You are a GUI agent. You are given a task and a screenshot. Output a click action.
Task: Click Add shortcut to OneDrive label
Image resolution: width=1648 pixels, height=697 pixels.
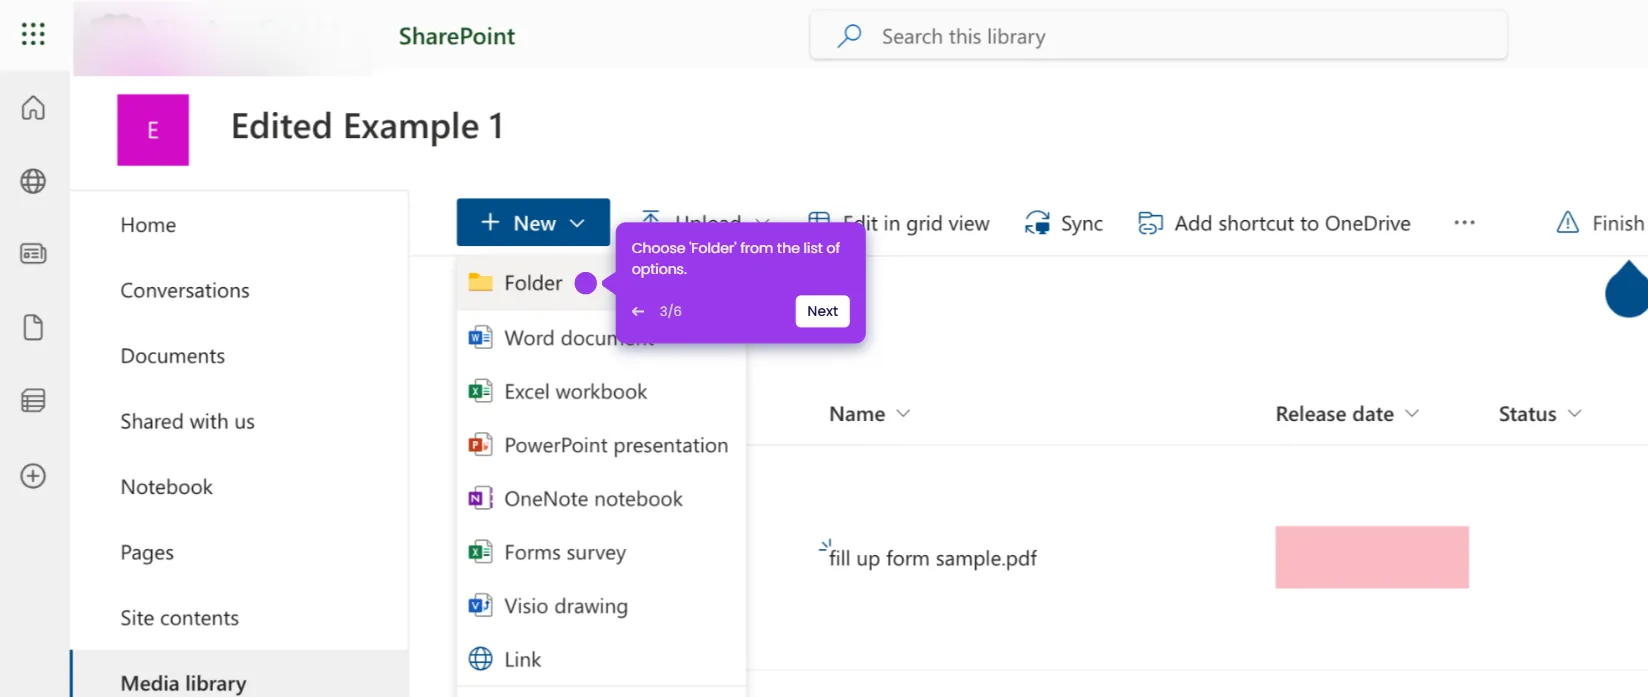click(1292, 223)
